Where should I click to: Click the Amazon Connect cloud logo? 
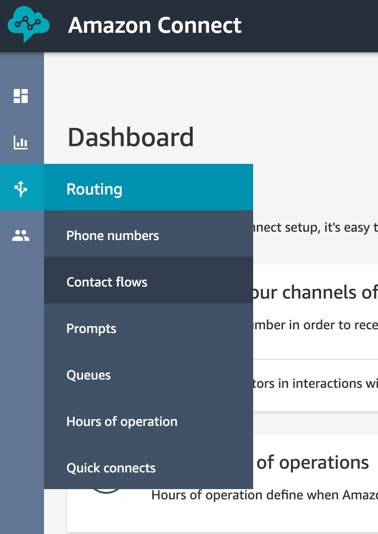(x=29, y=24)
